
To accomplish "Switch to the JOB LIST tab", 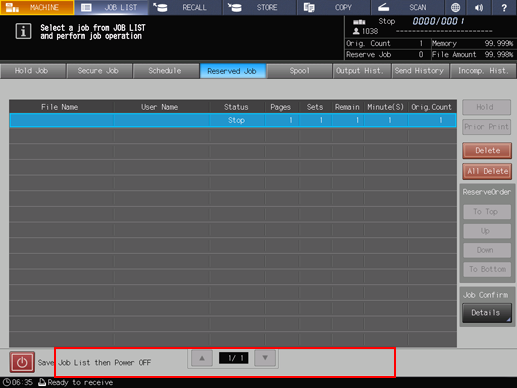I will [111, 7].
